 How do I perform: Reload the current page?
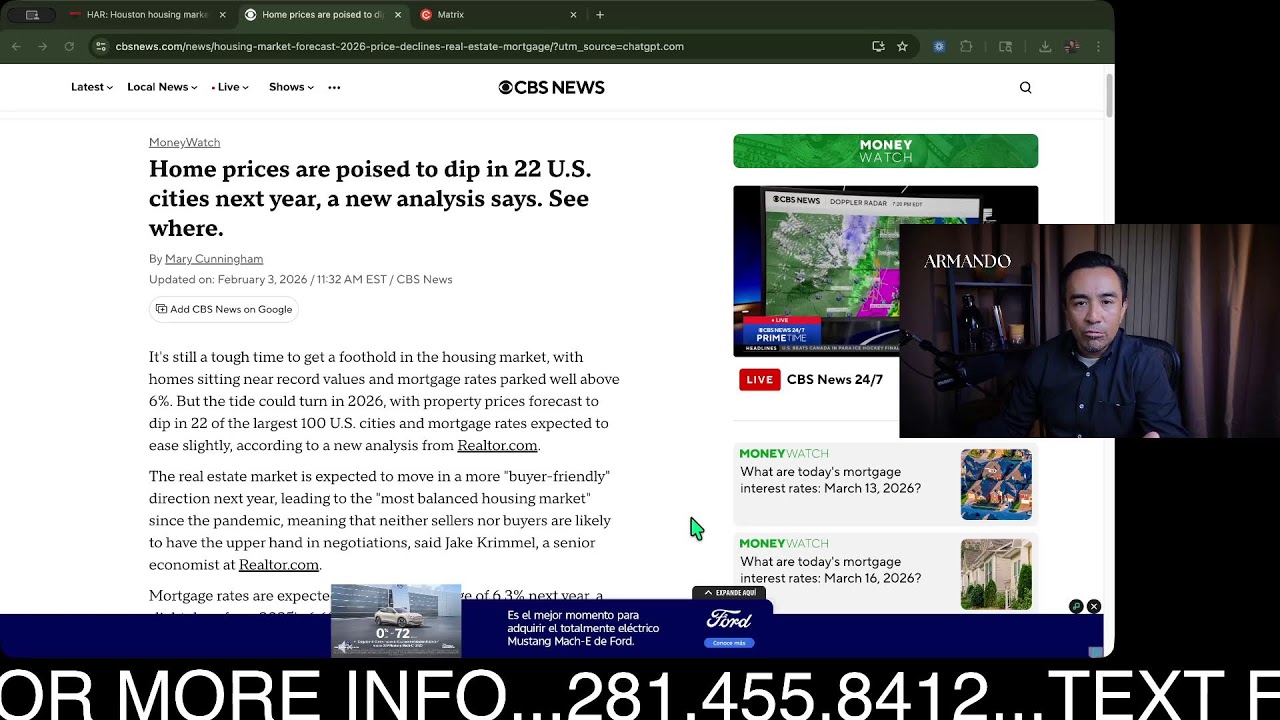click(x=69, y=46)
